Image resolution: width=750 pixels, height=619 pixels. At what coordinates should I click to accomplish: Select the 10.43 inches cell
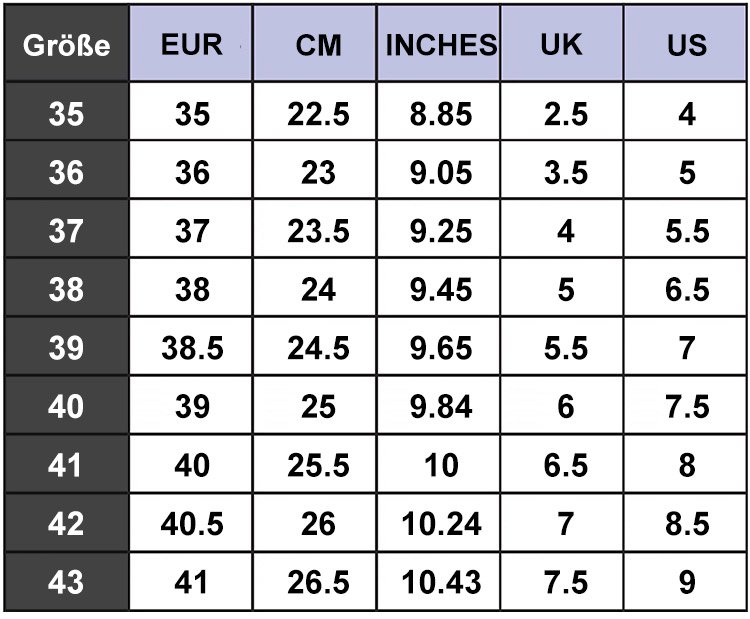441,582
